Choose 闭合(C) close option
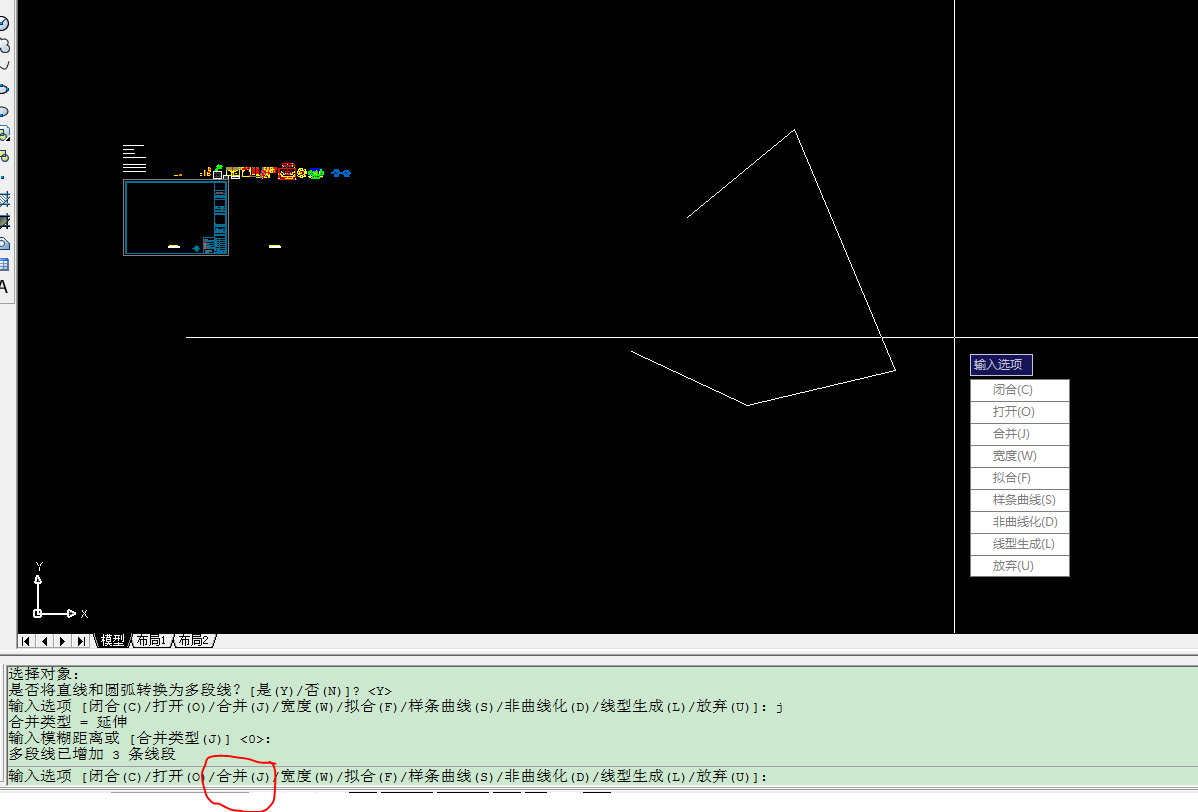Image resolution: width=1198 pixels, height=812 pixels. click(x=1019, y=390)
